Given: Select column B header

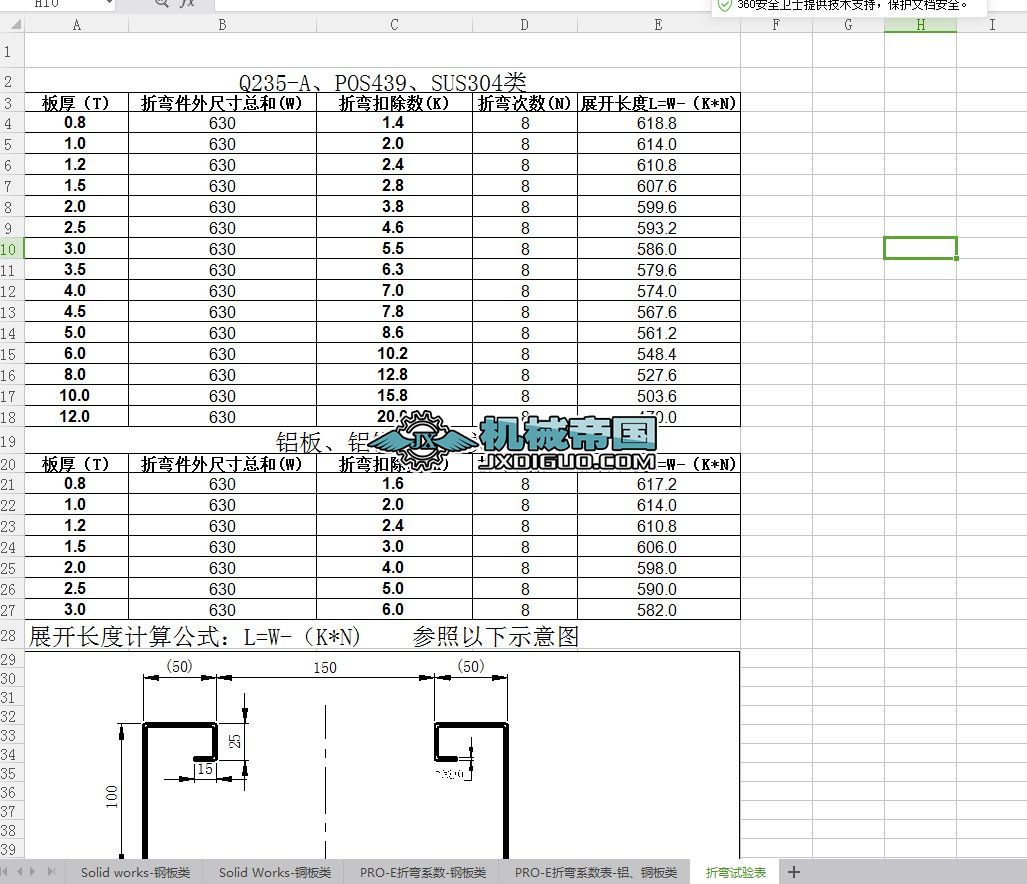Looking at the screenshot, I should click(x=222, y=25).
